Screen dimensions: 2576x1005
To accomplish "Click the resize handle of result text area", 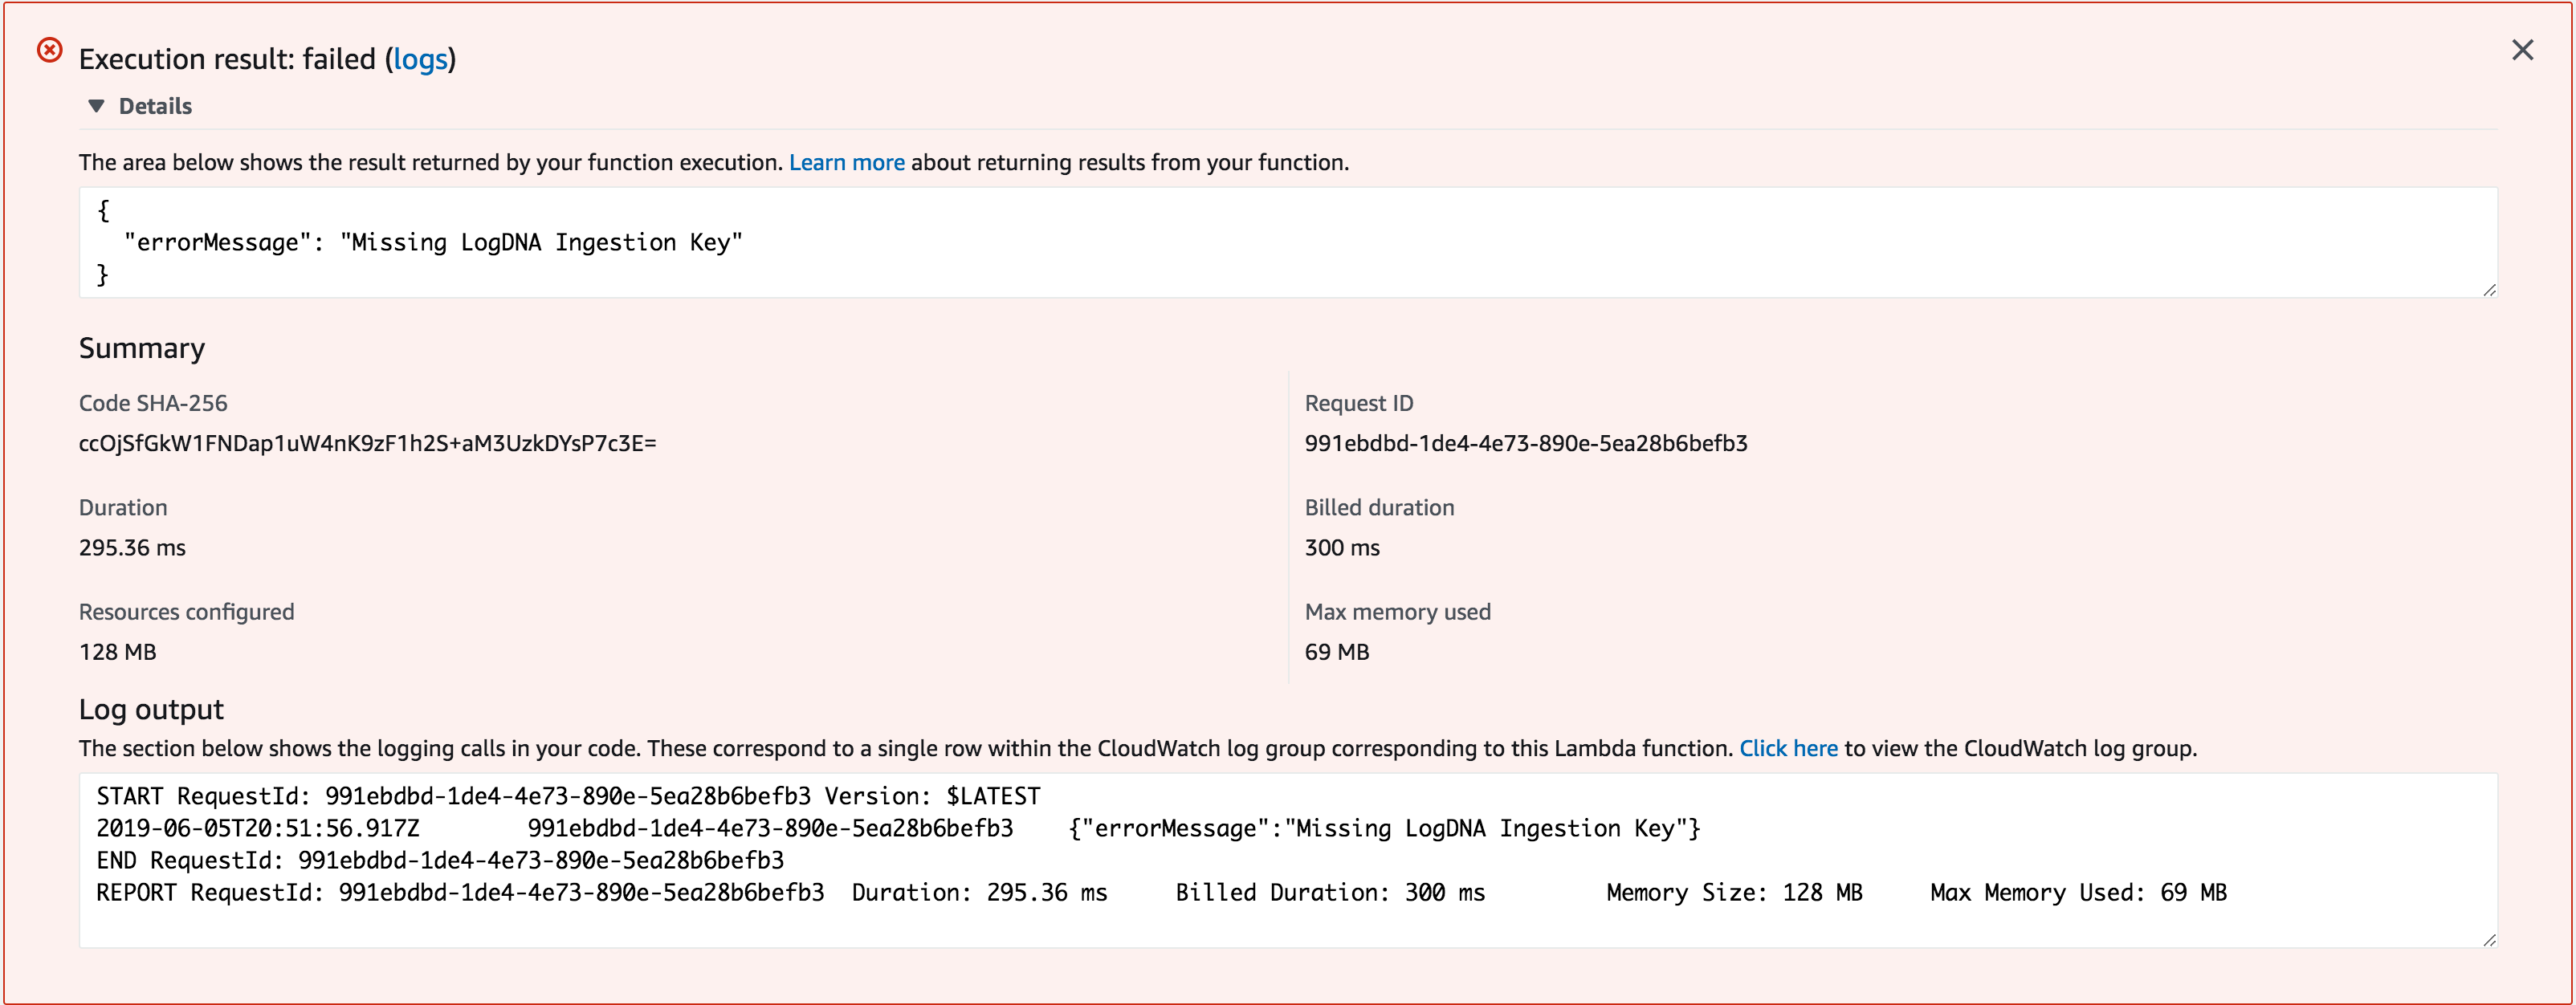I will (x=2489, y=290).
